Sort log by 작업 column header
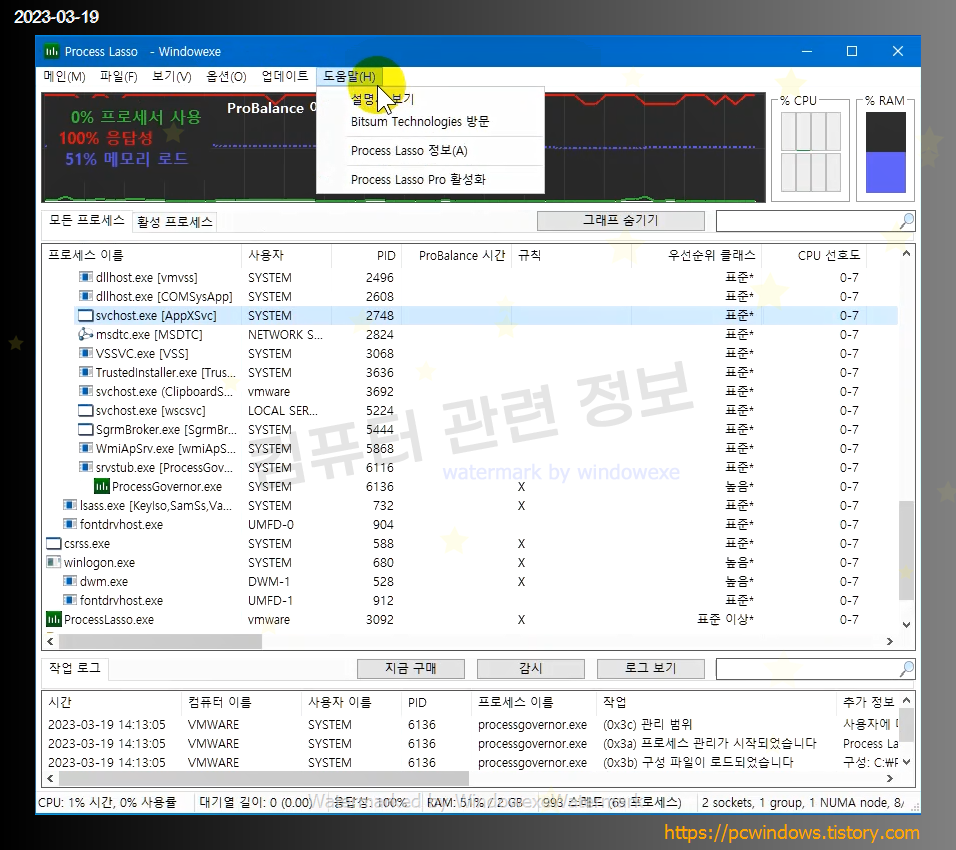956x850 pixels. coord(716,702)
